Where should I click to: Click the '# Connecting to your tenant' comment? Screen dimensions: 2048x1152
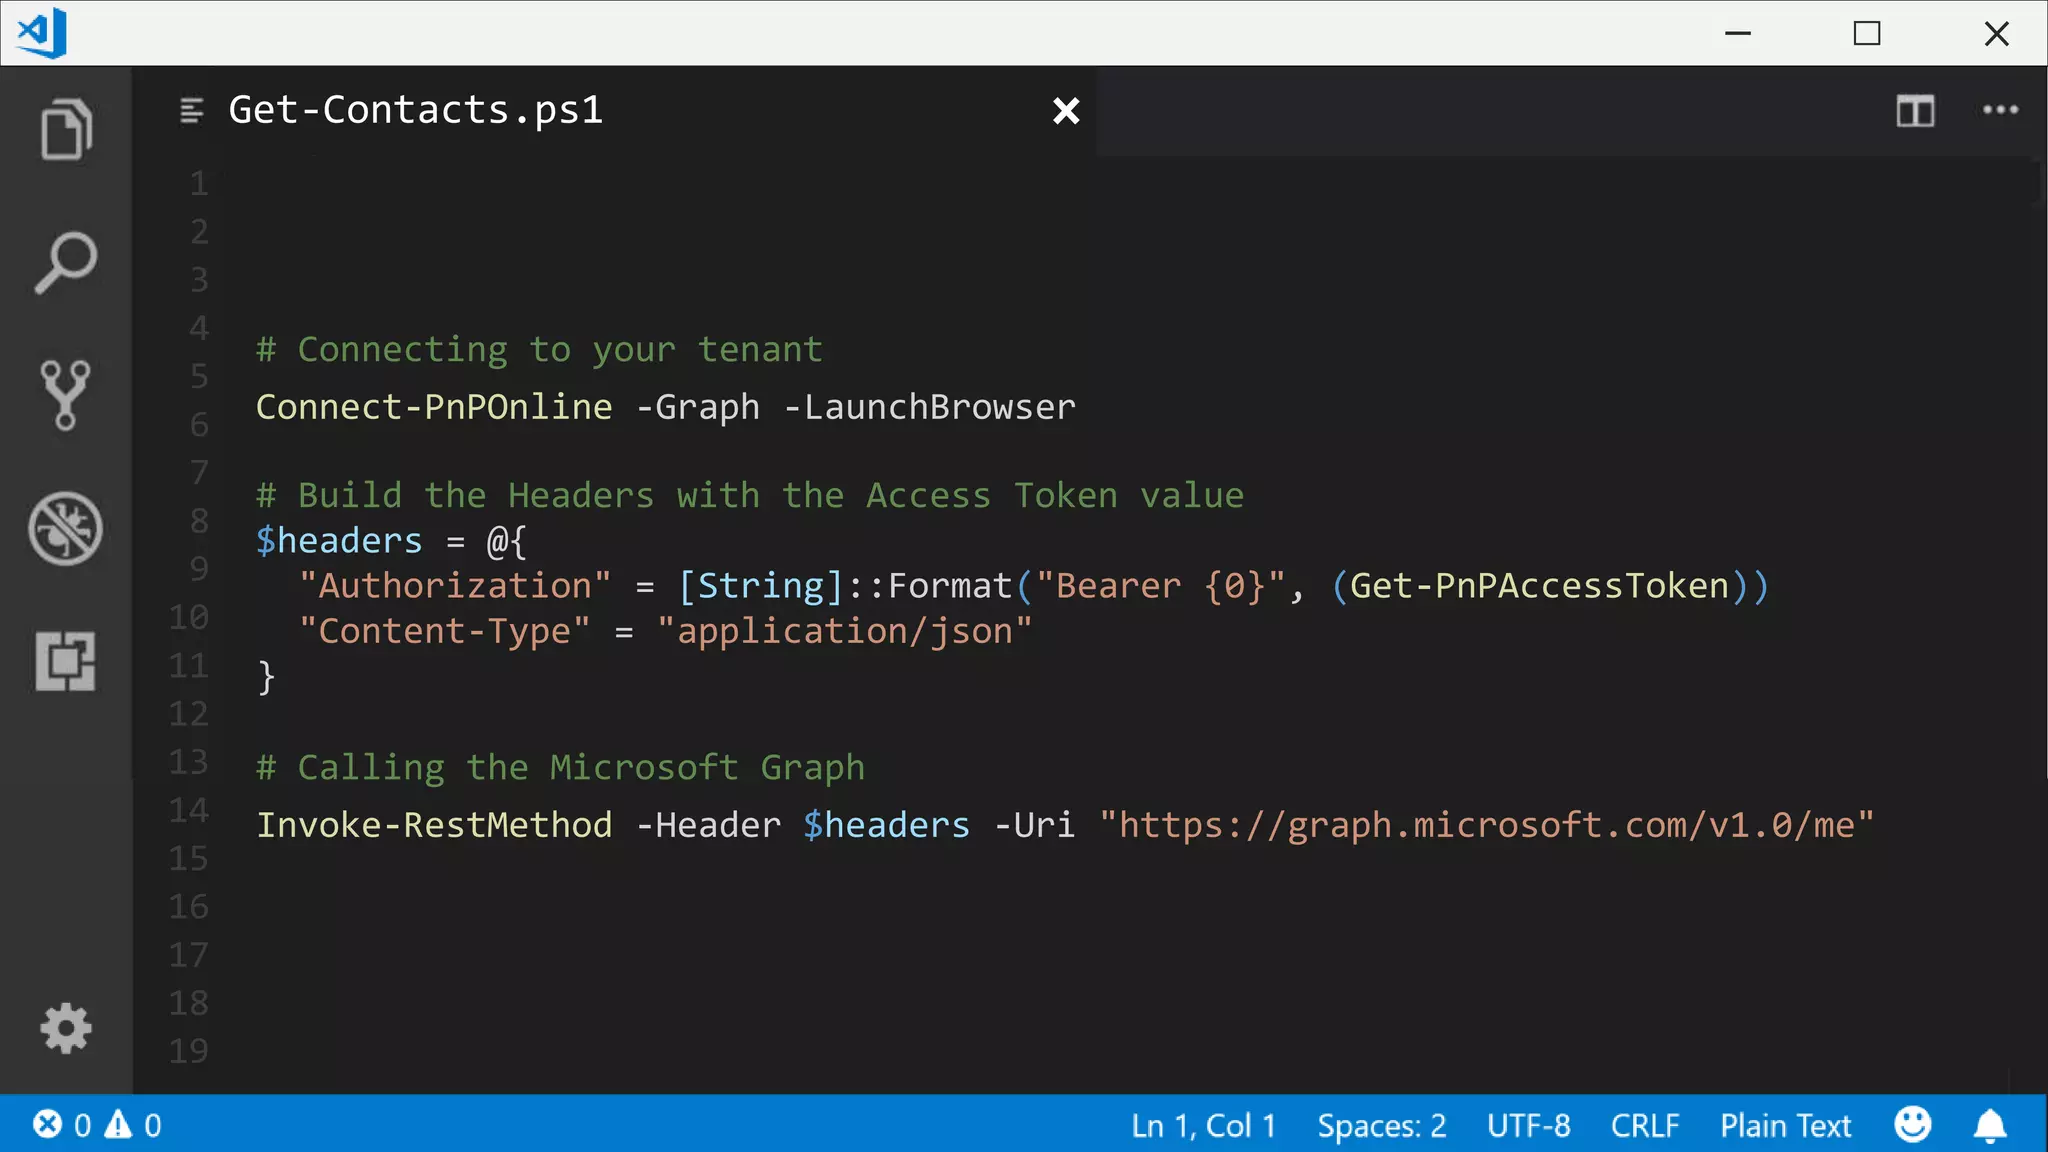pyautogui.click(x=539, y=350)
